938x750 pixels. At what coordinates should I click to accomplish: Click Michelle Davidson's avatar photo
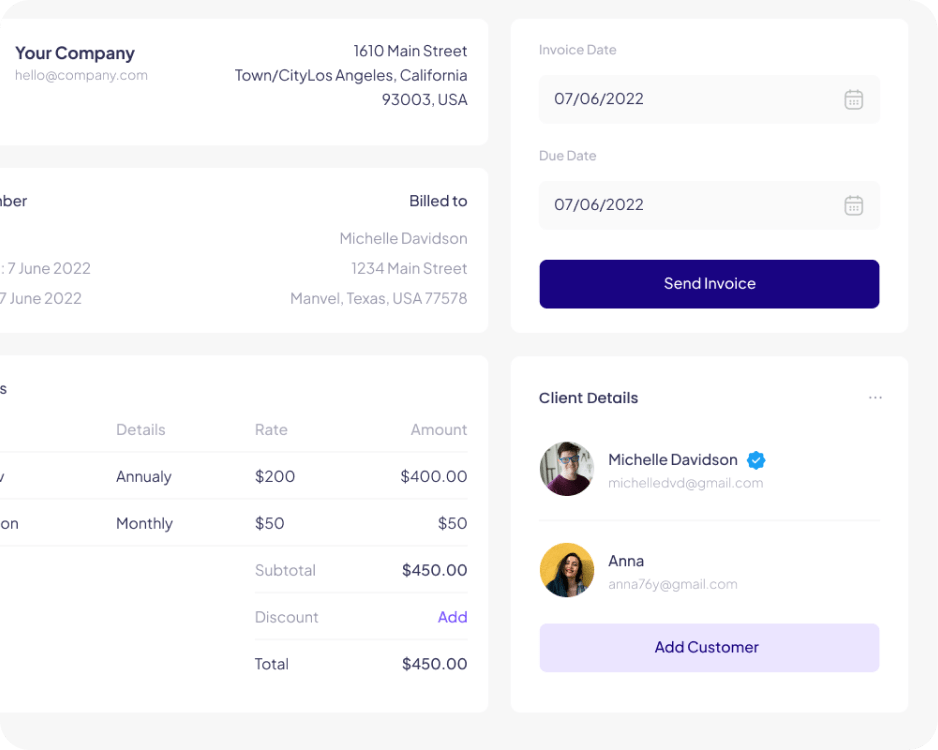(x=567, y=469)
